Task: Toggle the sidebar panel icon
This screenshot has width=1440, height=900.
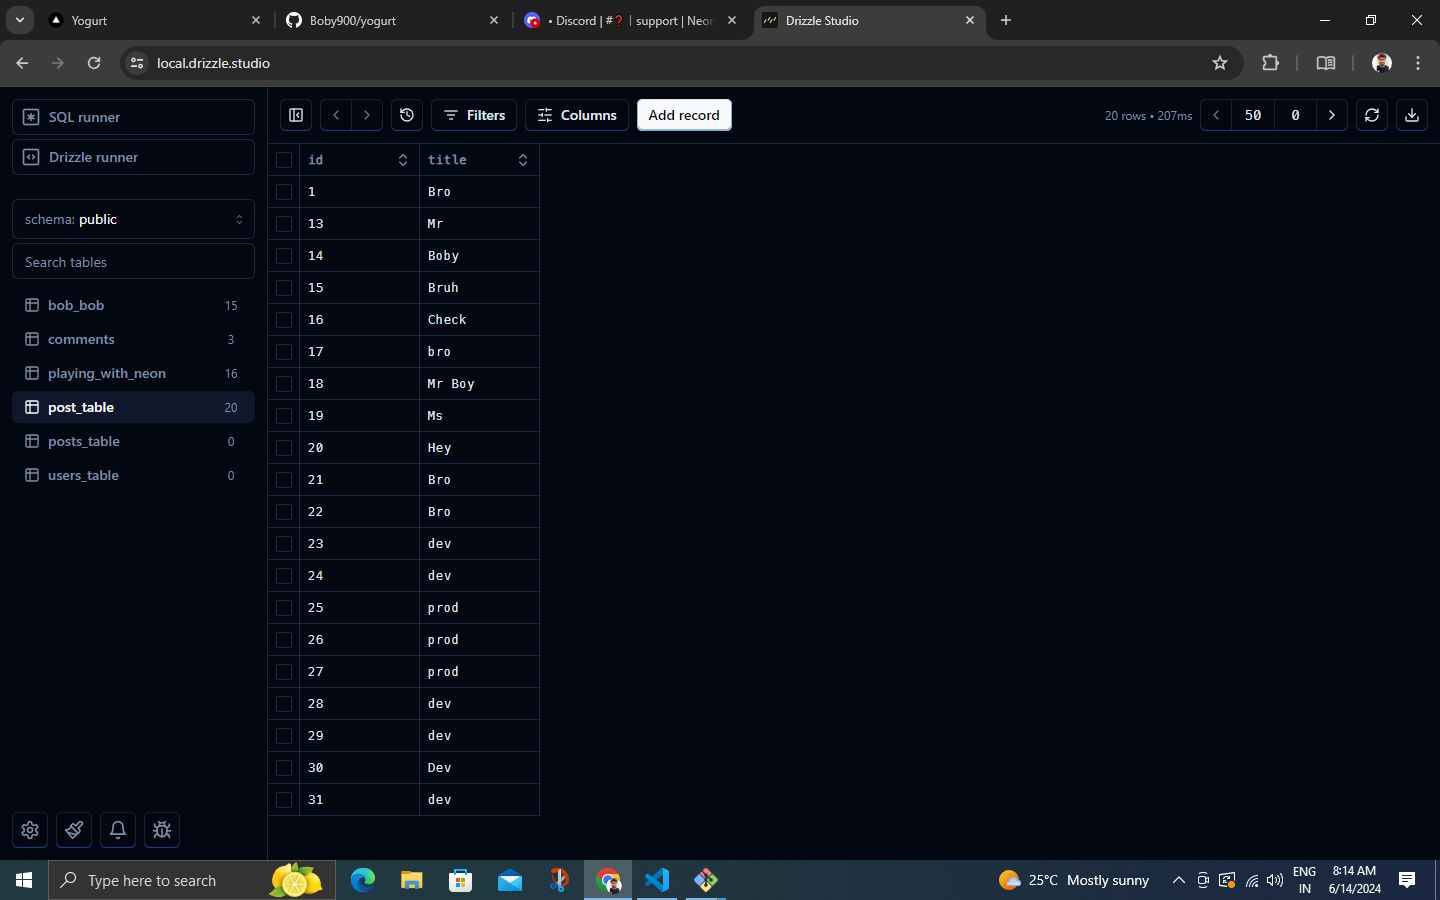Action: [296, 115]
